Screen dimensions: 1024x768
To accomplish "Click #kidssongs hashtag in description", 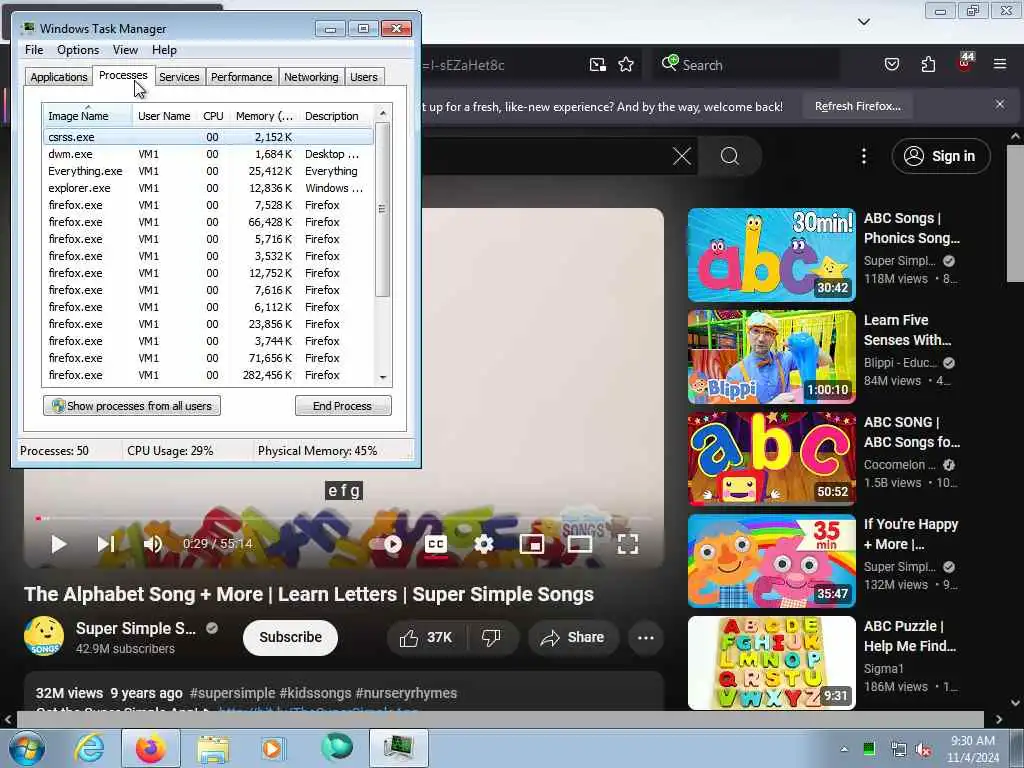I will 315,693.
